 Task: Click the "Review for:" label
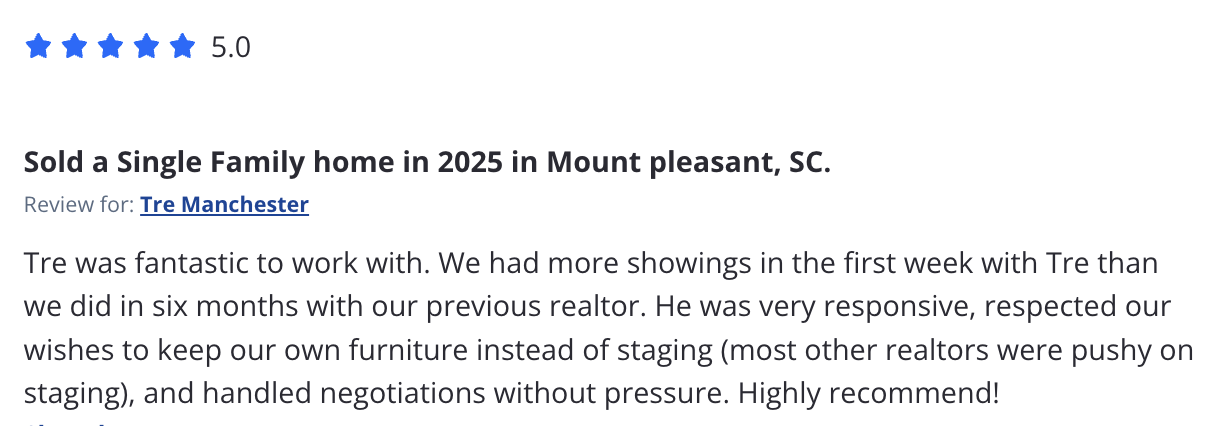tap(79, 205)
